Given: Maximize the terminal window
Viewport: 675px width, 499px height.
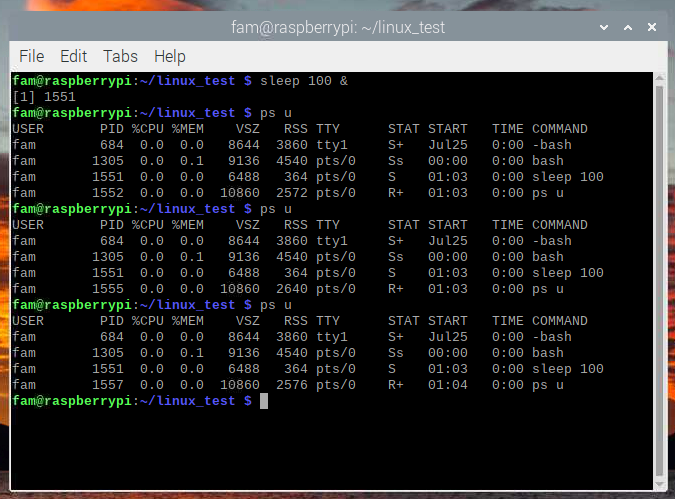Looking at the screenshot, I should click(x=628, y=28).
